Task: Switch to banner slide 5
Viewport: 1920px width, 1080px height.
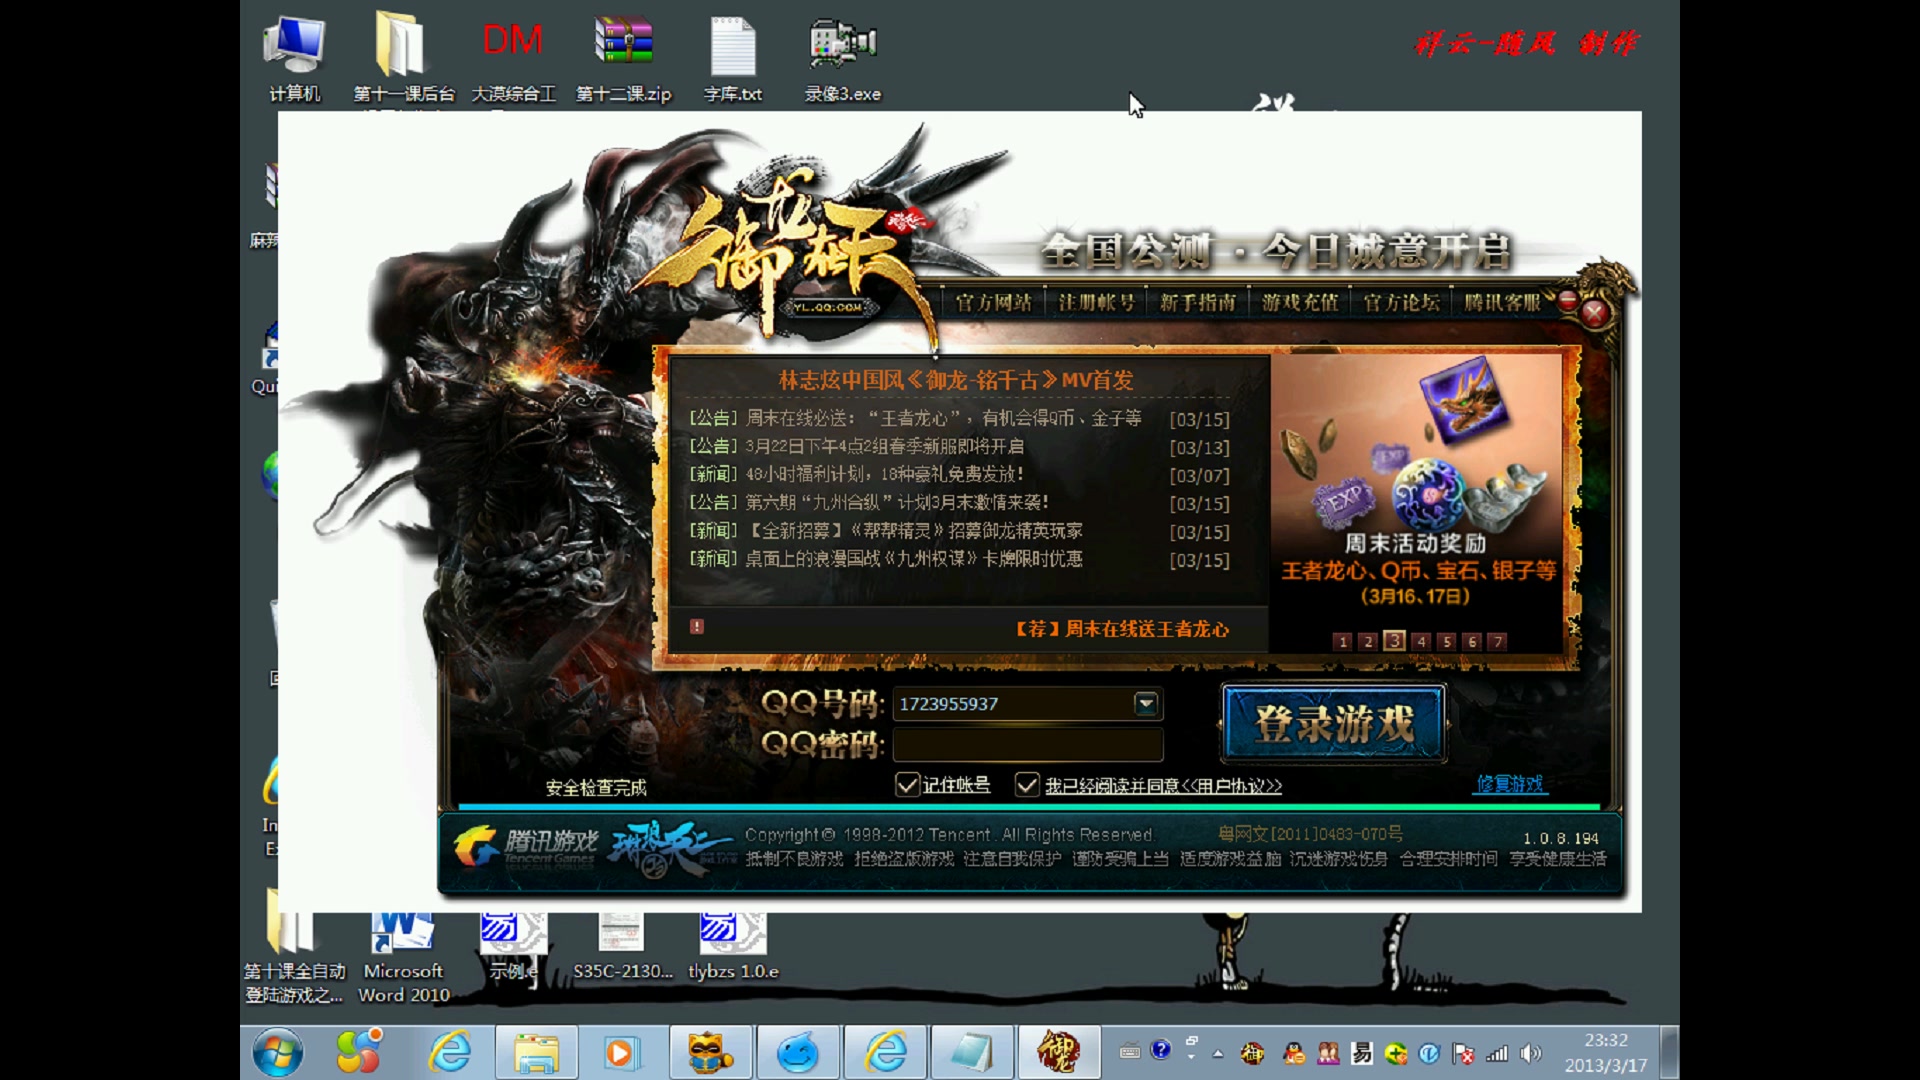Action: point(1446,642)
